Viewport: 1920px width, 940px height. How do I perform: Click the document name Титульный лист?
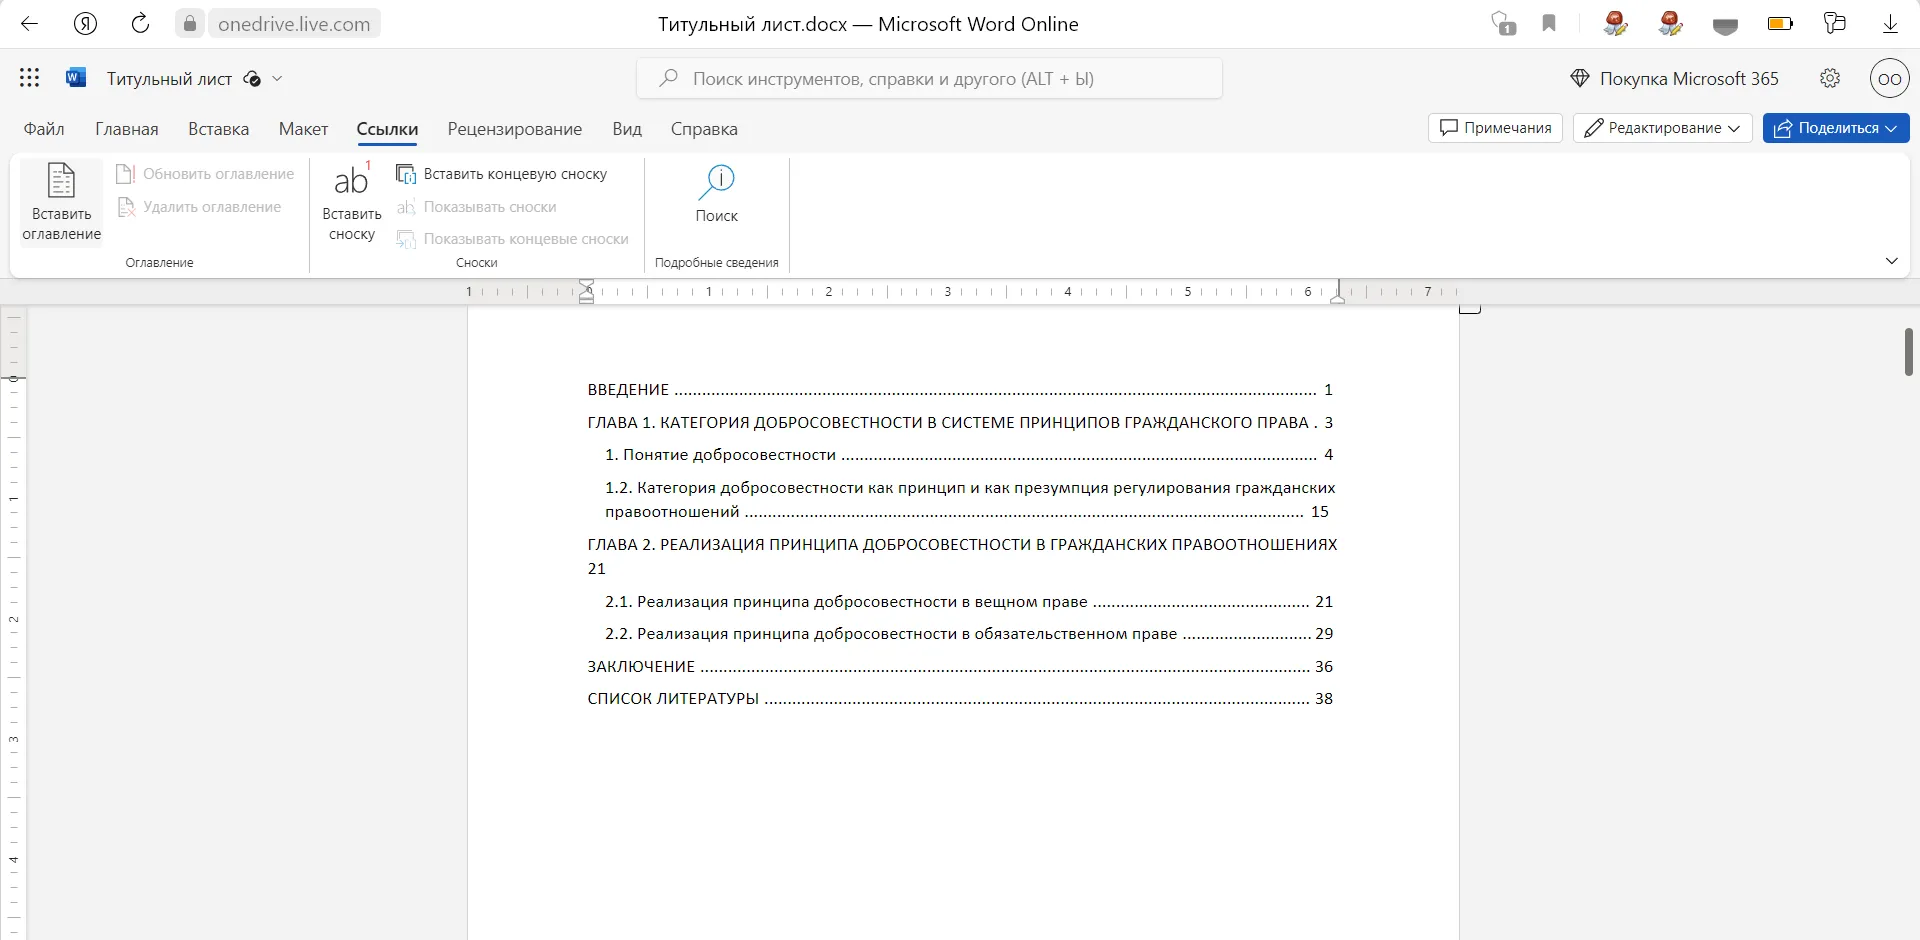click(x=169, y=79)
